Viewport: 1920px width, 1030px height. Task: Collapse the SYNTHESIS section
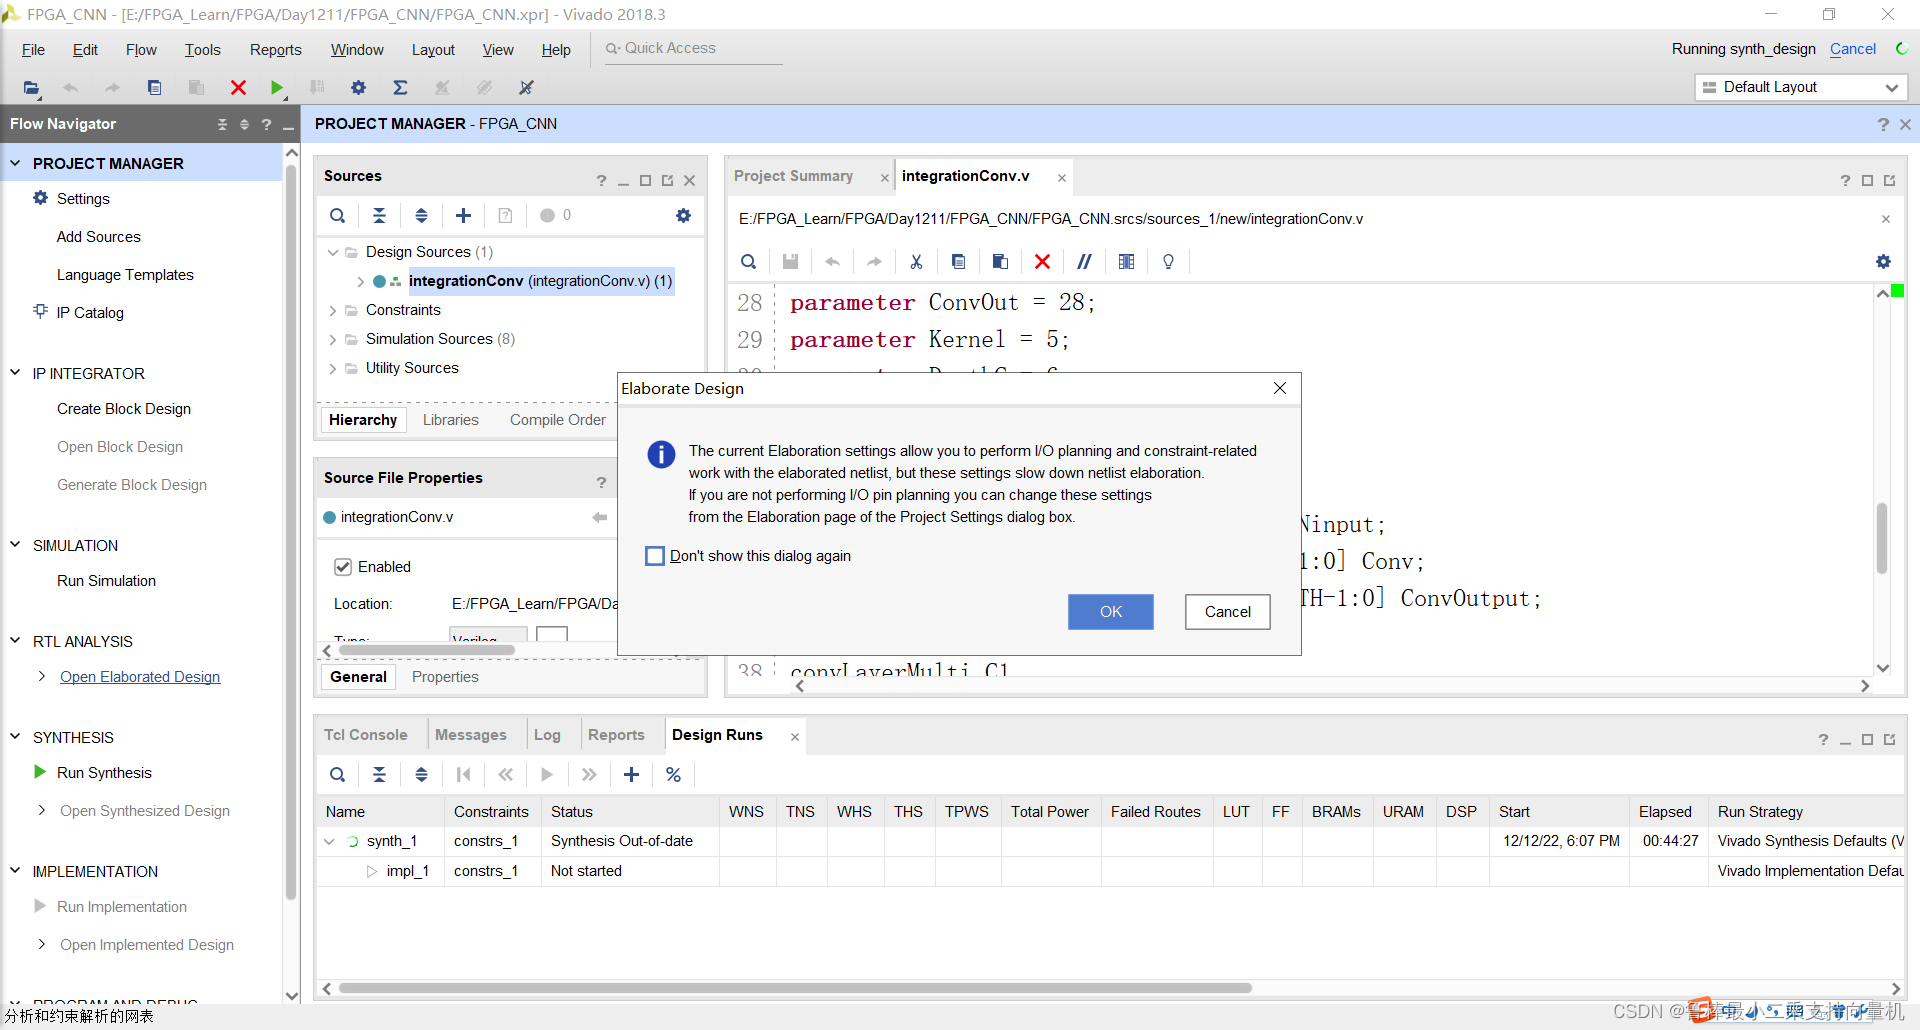(x=15, y=737)
